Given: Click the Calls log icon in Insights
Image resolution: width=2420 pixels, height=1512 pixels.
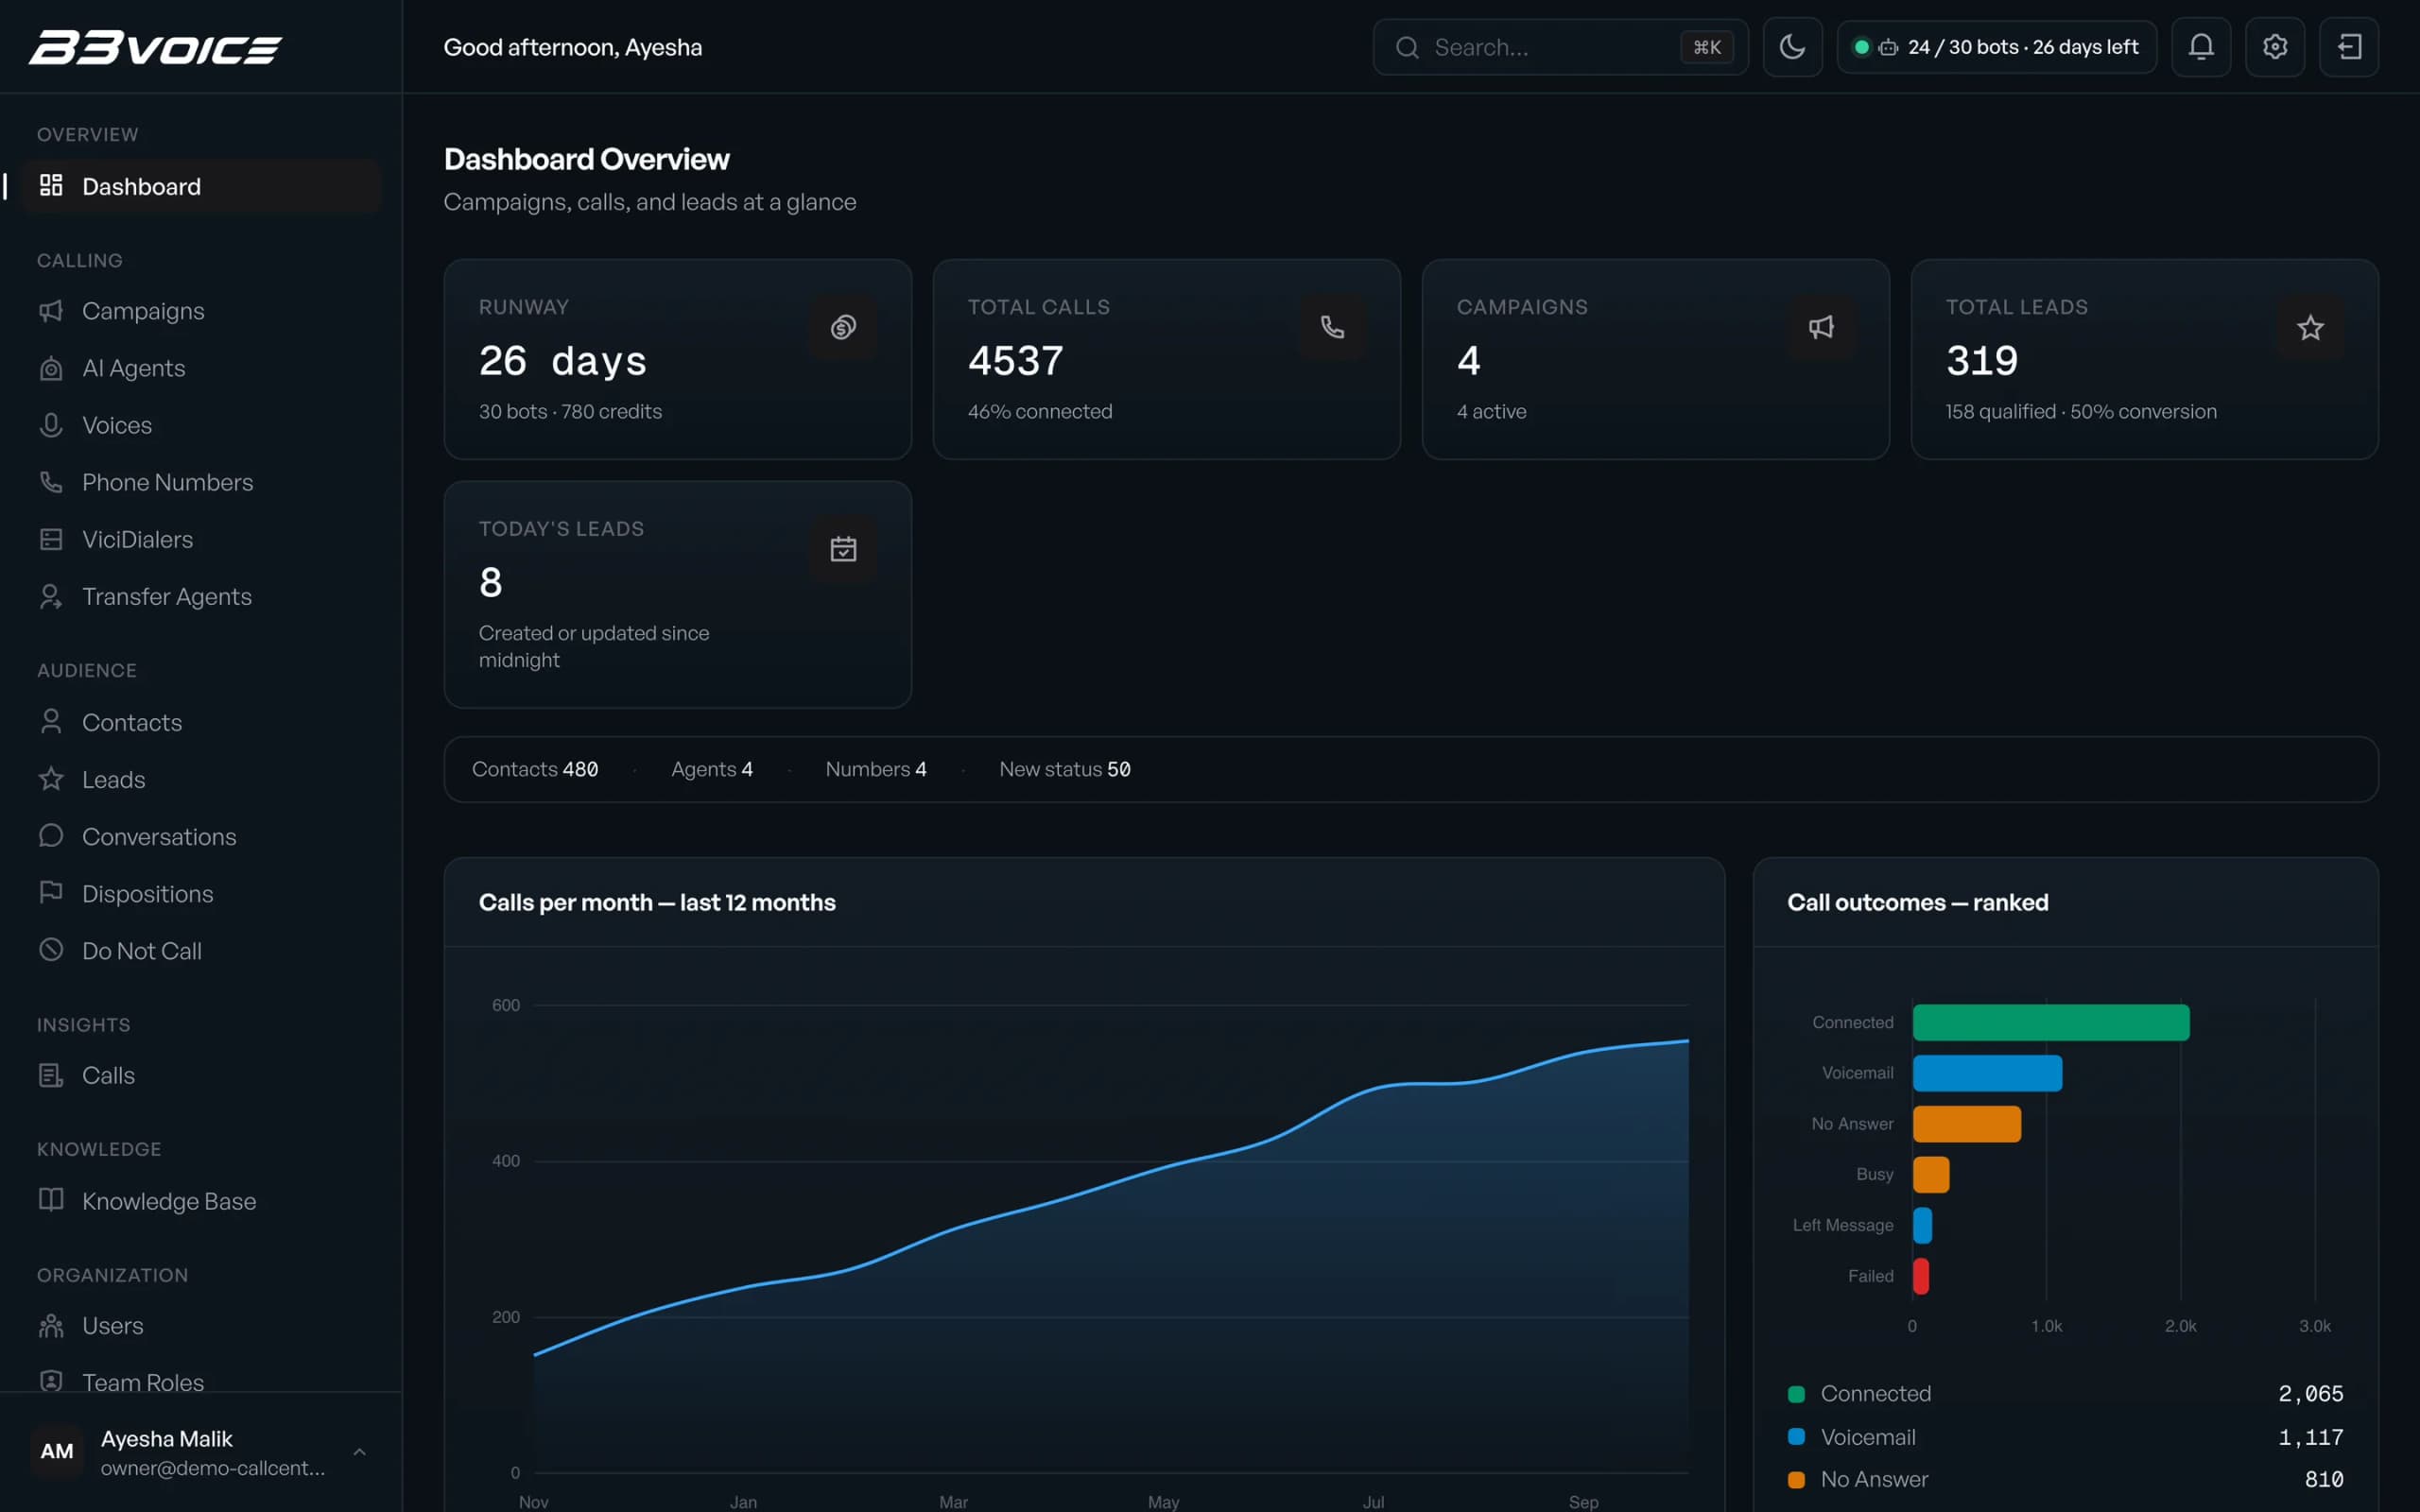Looking at the screenshot, I should tap(51, 1075).
